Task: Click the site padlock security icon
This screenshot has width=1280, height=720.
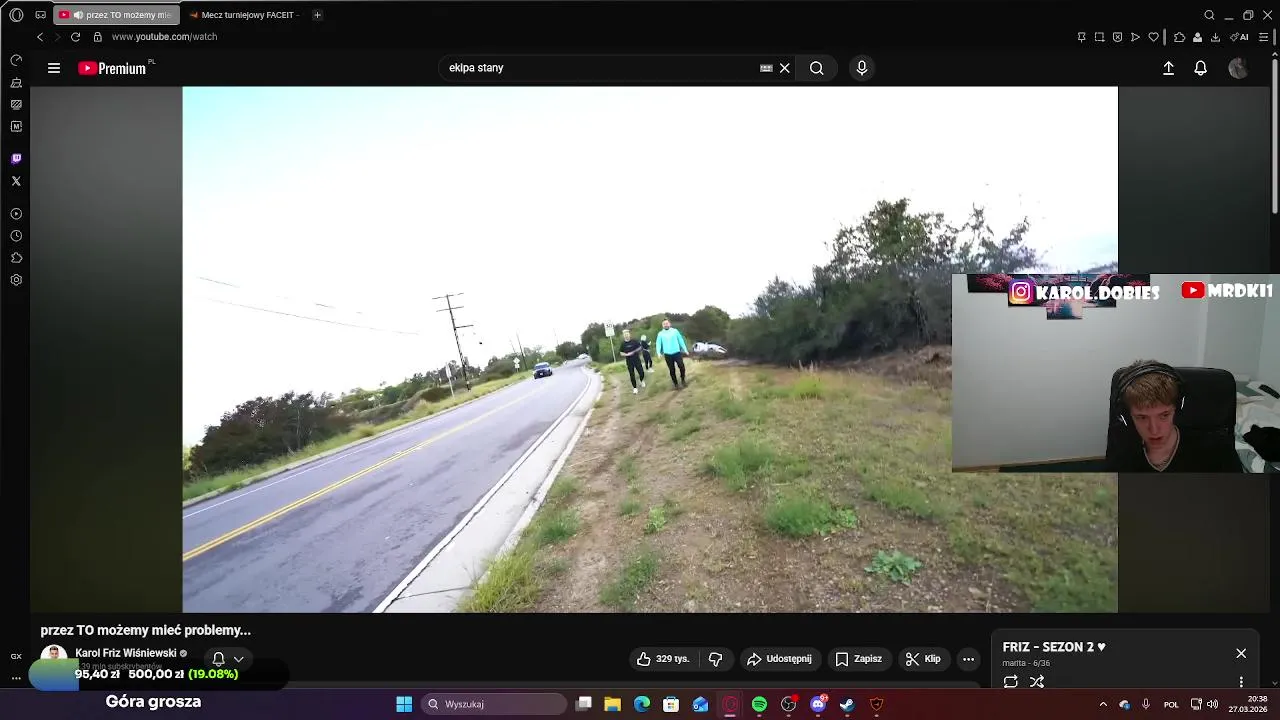Action: coord(98,37)
